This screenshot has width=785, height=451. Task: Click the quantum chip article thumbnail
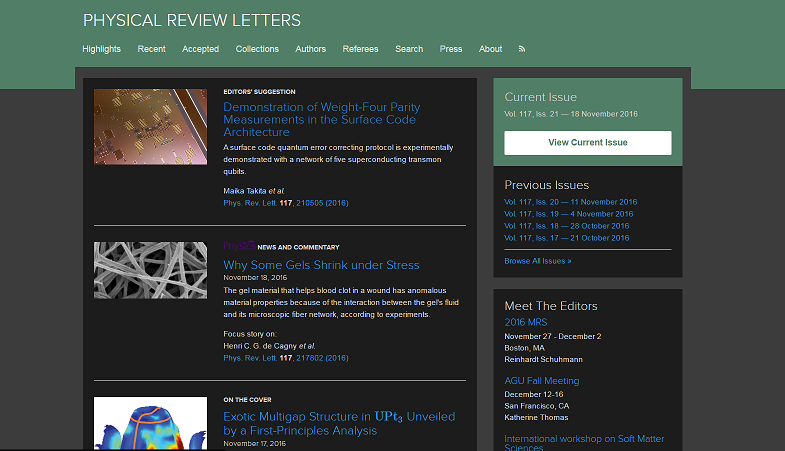point(150,127)
